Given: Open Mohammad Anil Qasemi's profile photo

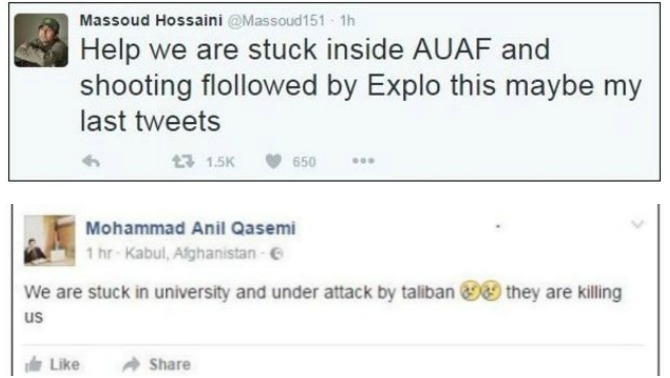Looking at the screenshot, I should pyautogui.click(x=50, y=240).
